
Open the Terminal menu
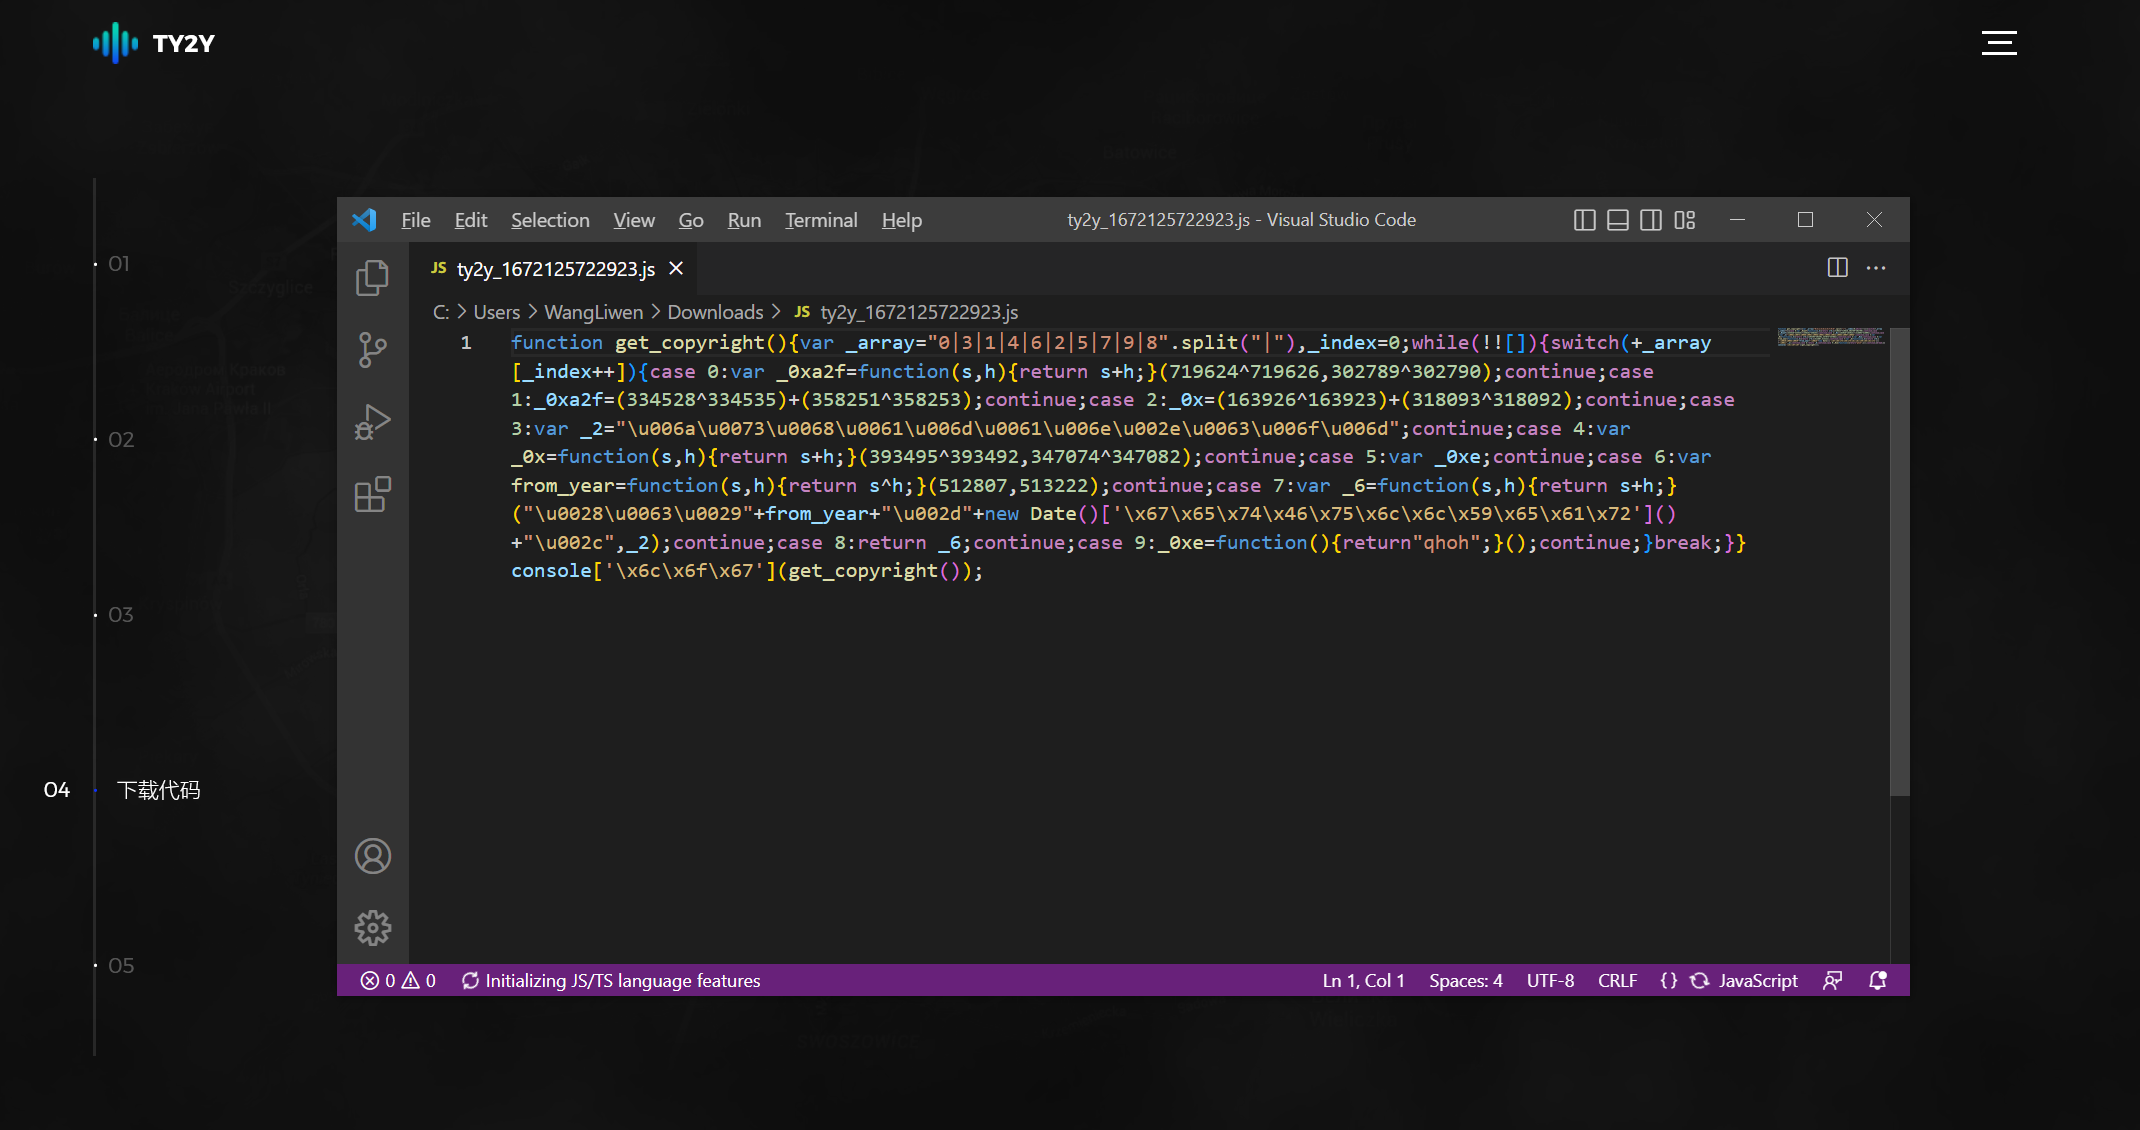[820, 220]
